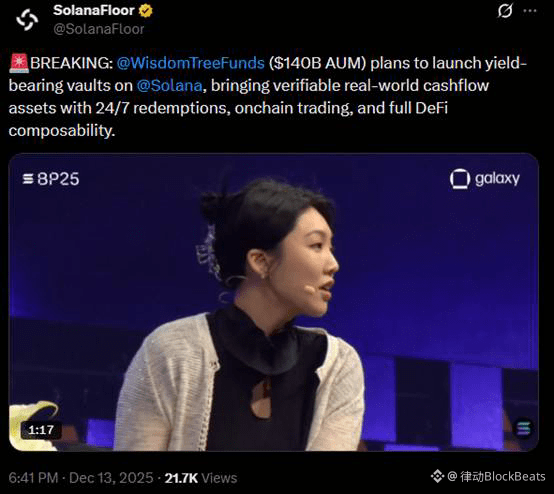Click the Solana watermark icon in video
554x494 pixels.
pos(523,428)
